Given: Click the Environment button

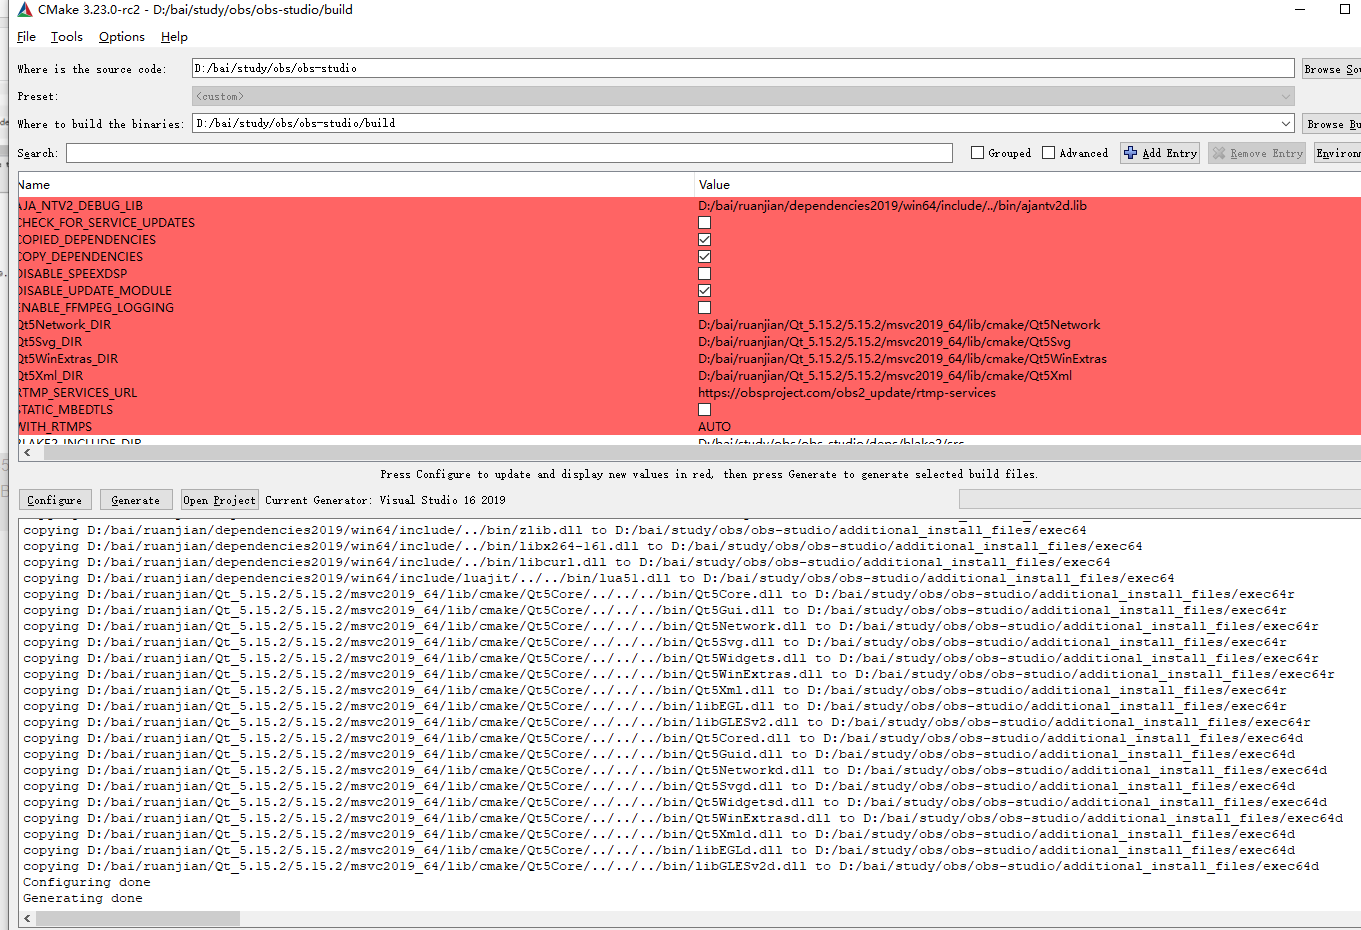Looking at the screenshot, I should point(1338,153).
